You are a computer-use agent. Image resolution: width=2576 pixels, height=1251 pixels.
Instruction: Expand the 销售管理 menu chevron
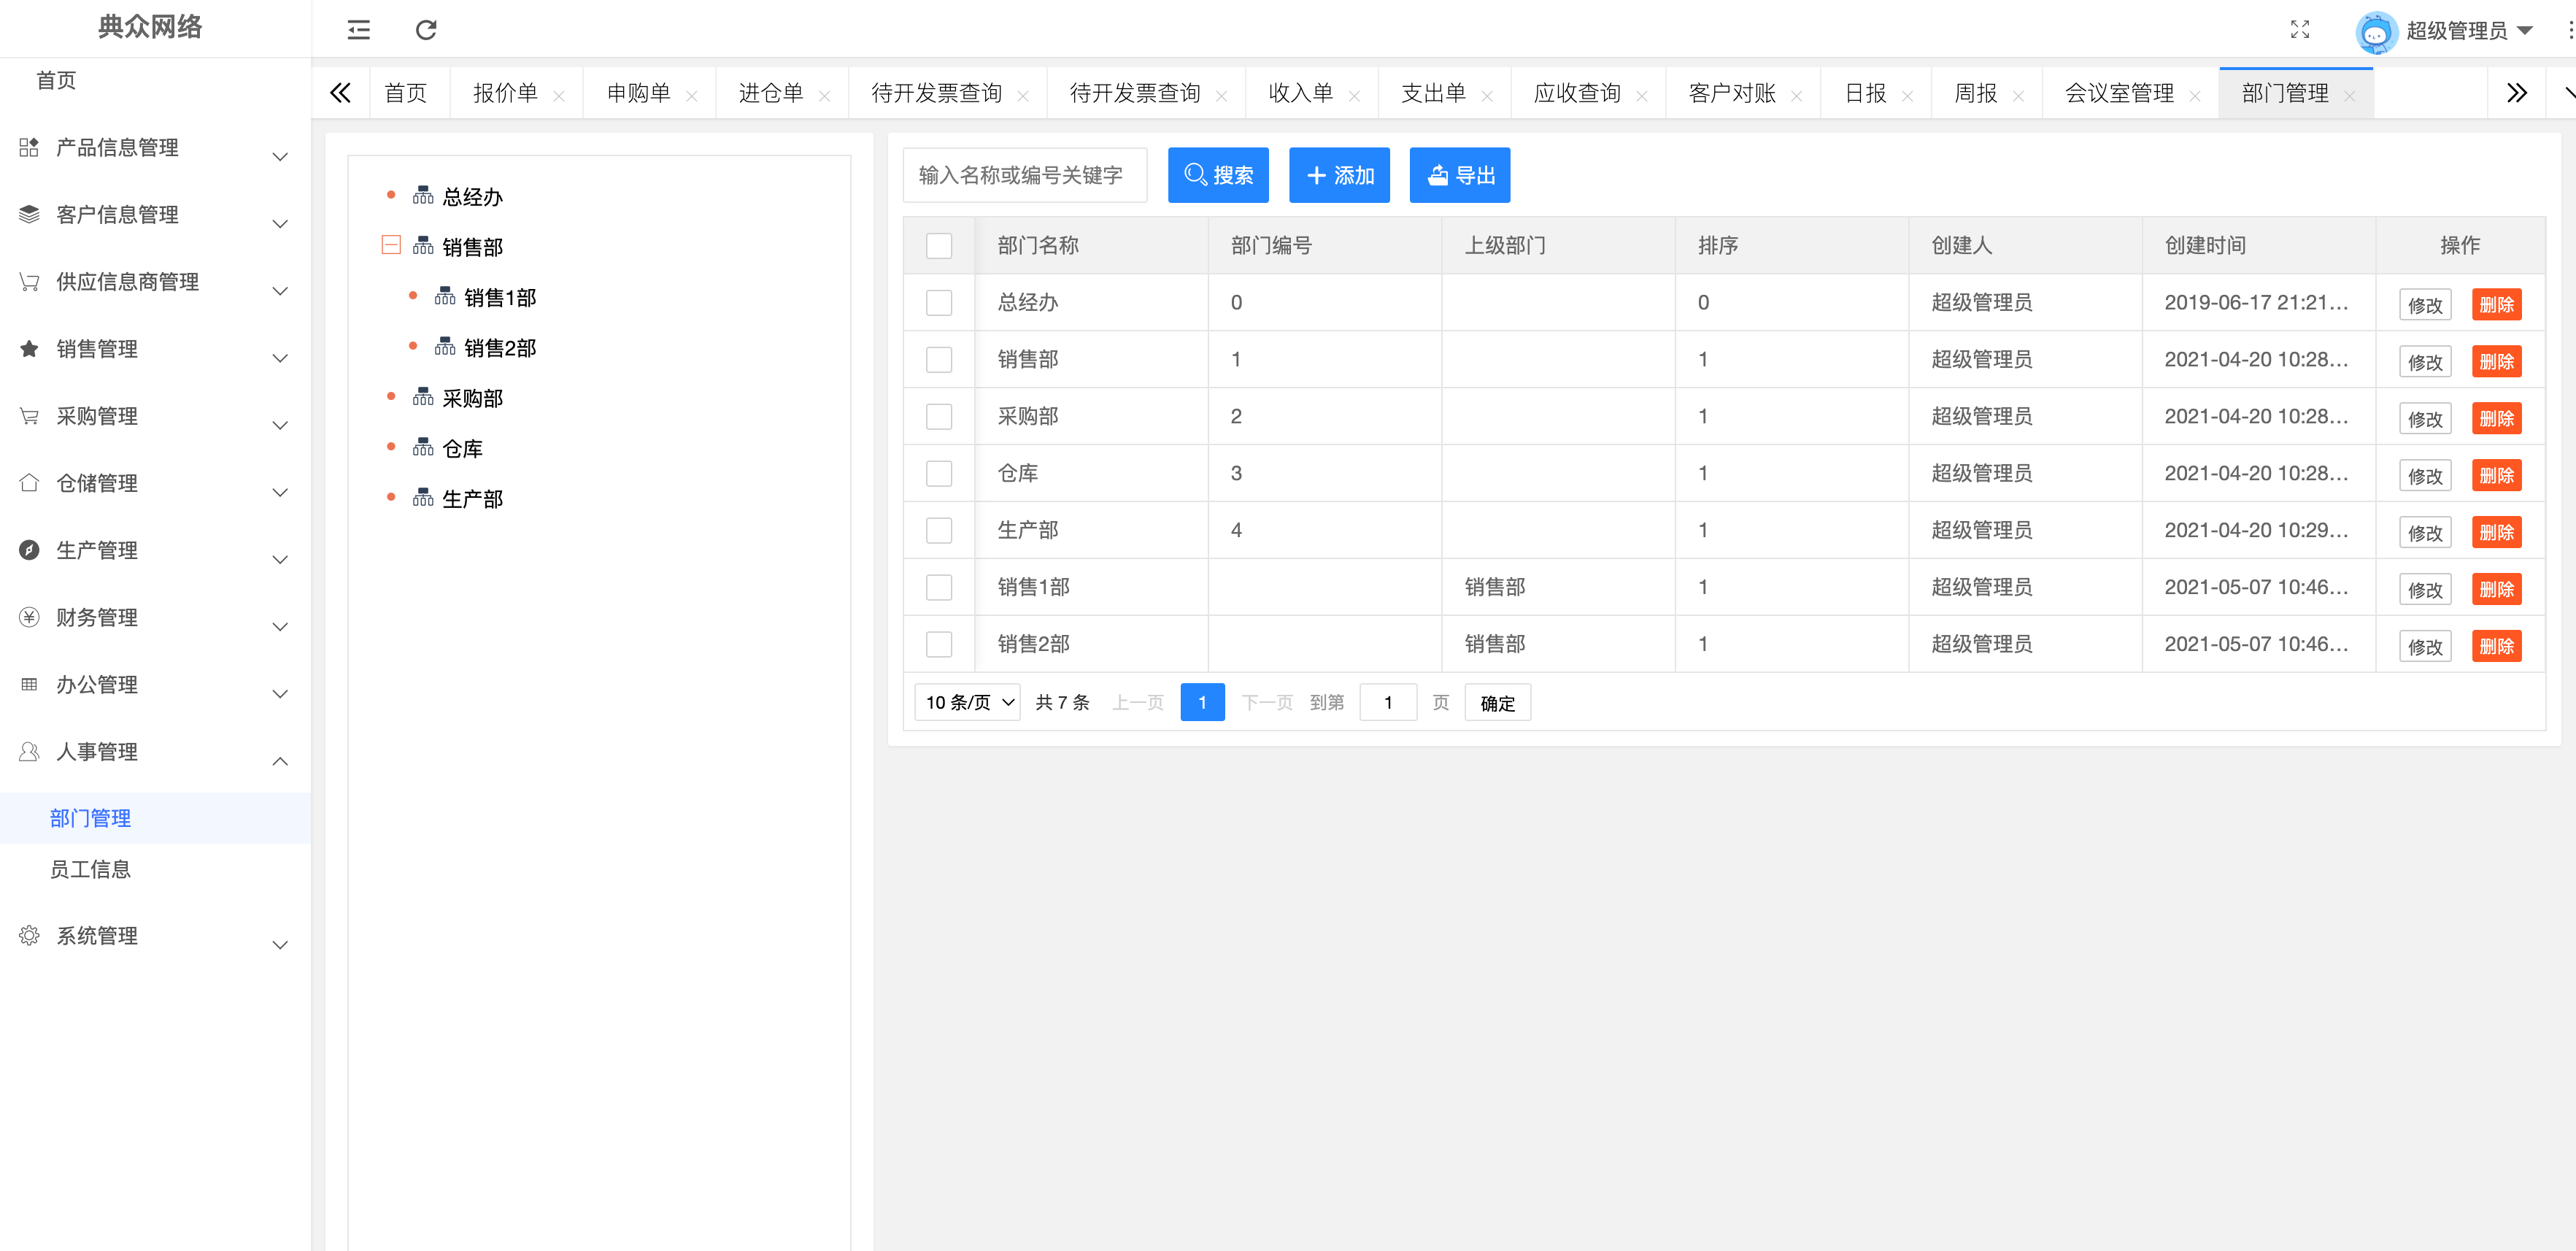point(280,358)
